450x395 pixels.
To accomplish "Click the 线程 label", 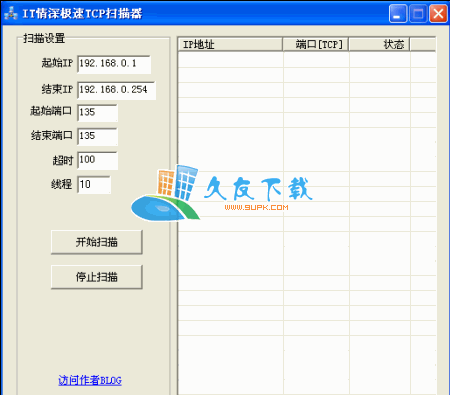I will (62, 184).
